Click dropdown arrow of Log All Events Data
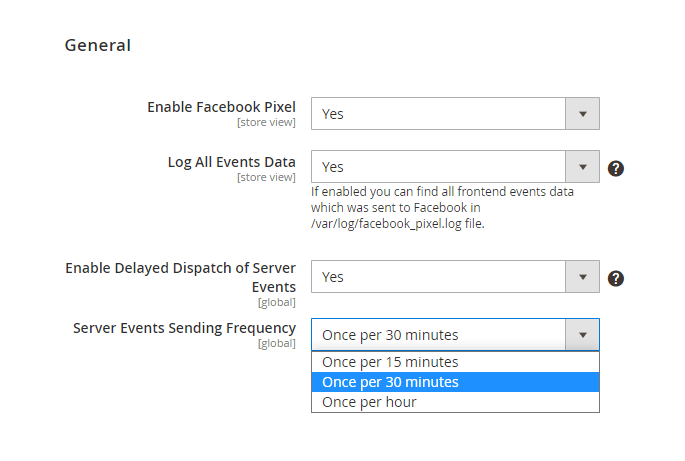The image size is (685, 461). coord(582,167)
